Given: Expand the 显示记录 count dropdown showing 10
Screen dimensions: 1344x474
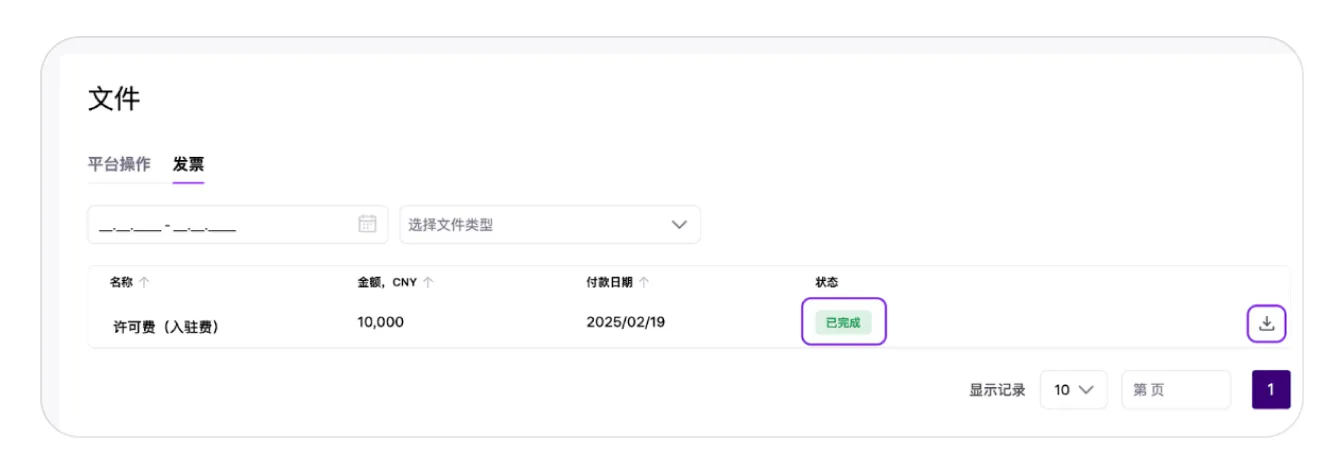Looking at the screenshot, I should (1073, 390).
